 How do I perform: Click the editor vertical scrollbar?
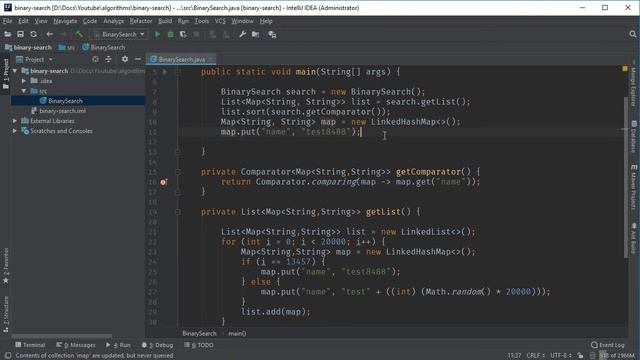pos(626,178)
